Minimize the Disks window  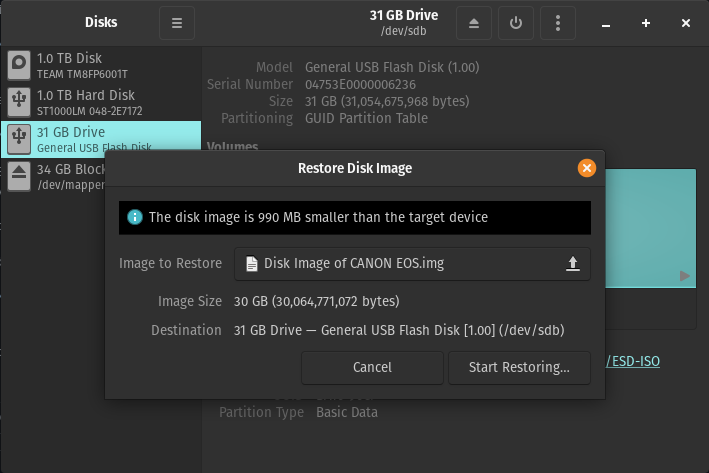[x=607, y=23]
